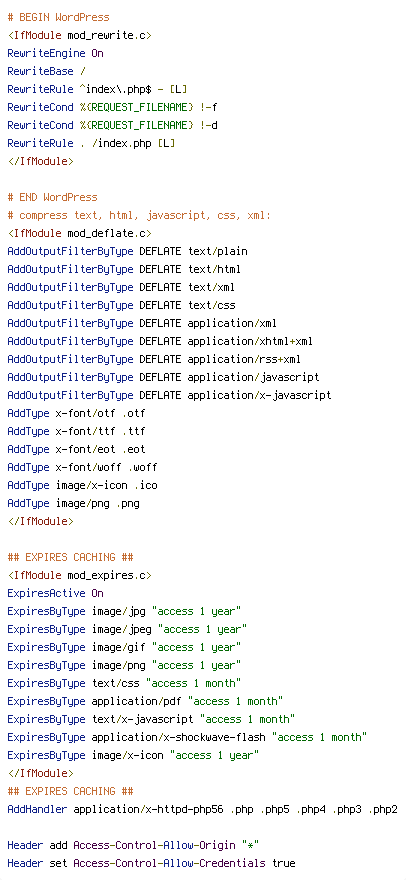The width and height of the screenshot is (406, 880).
Task: Click the AddHandler x-httpd-php56 line
Action: click(203, 809)
